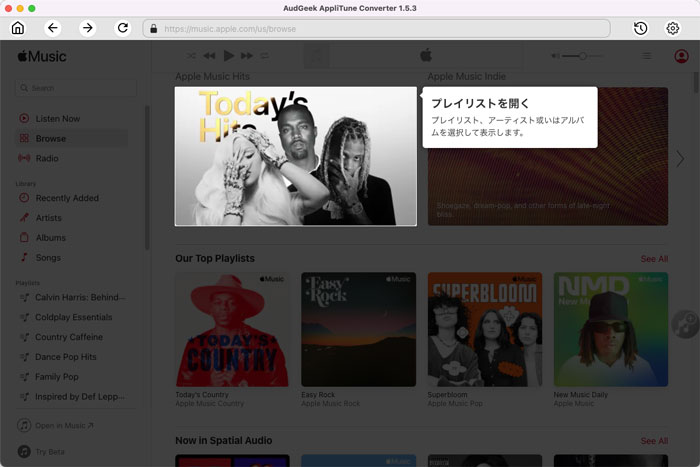Viewport: 700px width, 467px height.
Task: Click Apple Music Rock subtitle
Action: click(x=330, y=404)
